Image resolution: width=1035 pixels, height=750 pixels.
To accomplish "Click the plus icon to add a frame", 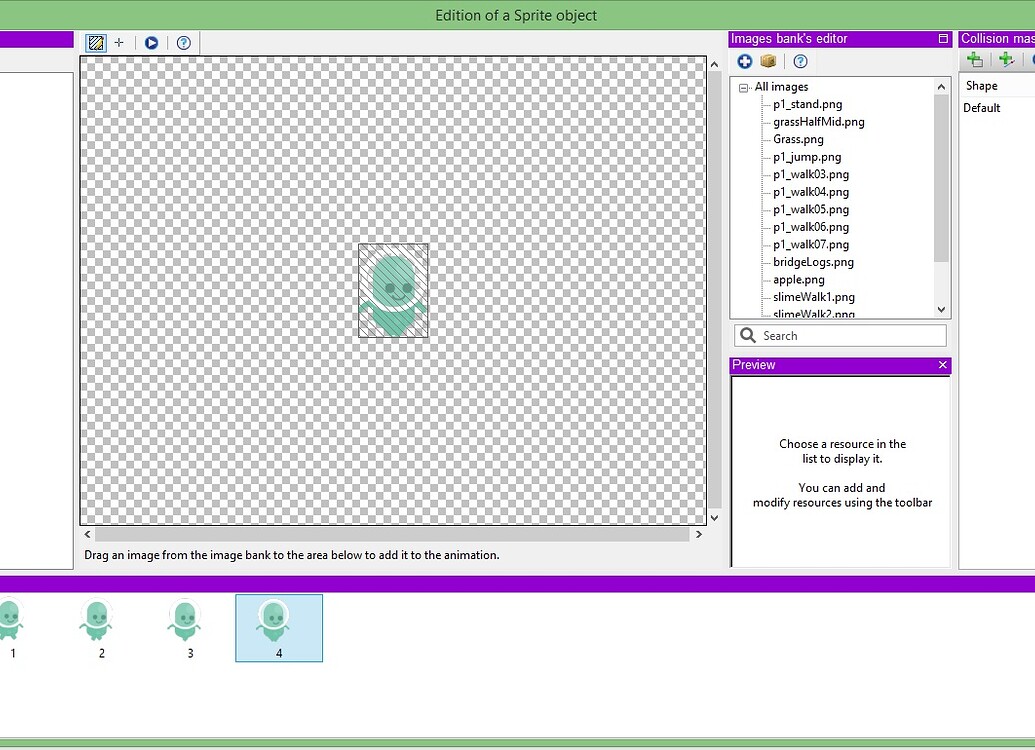I will tap(119, 43).
